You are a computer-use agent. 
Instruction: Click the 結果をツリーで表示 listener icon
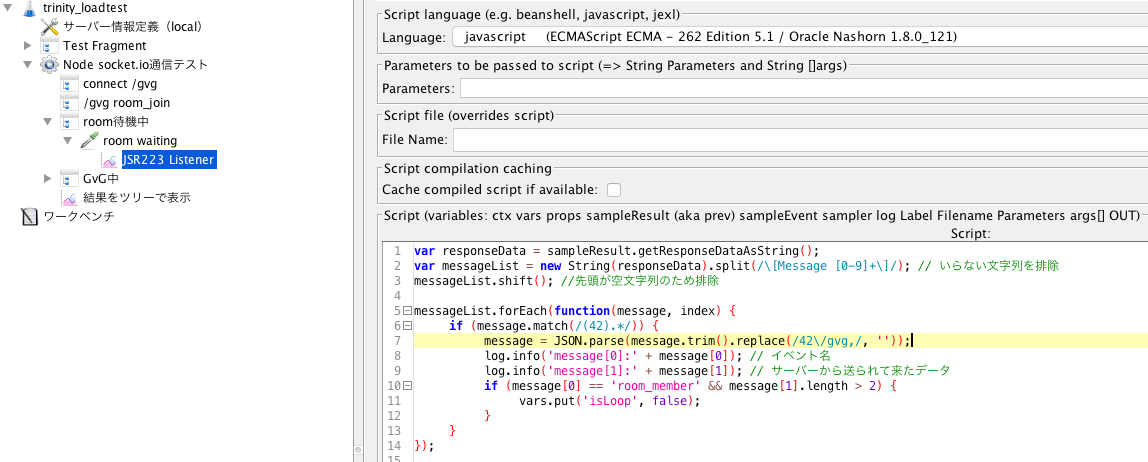[x=70, y=198]
